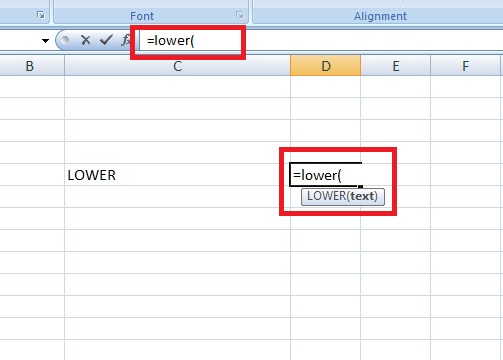Click the Cancel (X) formula button
503x360 pixels.
(86, 40)
